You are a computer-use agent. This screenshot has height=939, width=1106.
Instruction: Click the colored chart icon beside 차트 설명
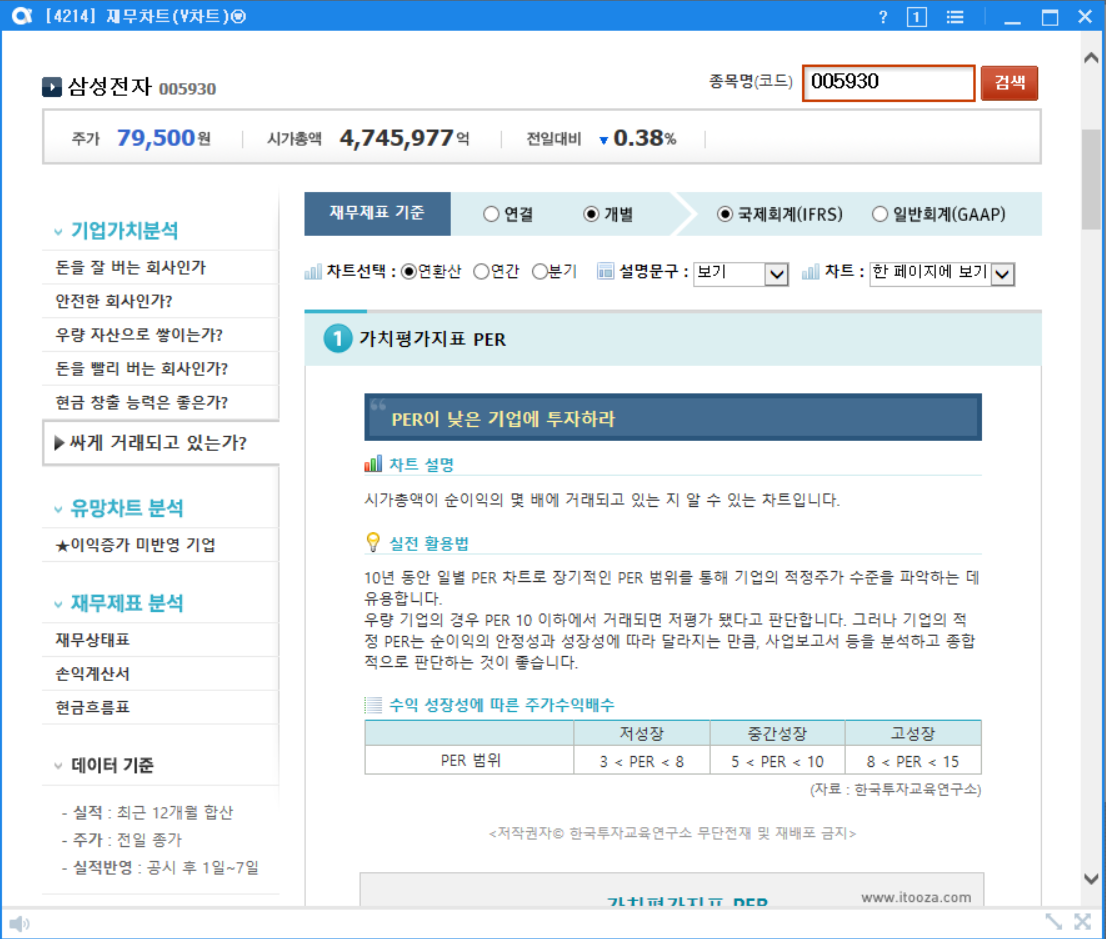pyautogui.click(x=373, y=464)
